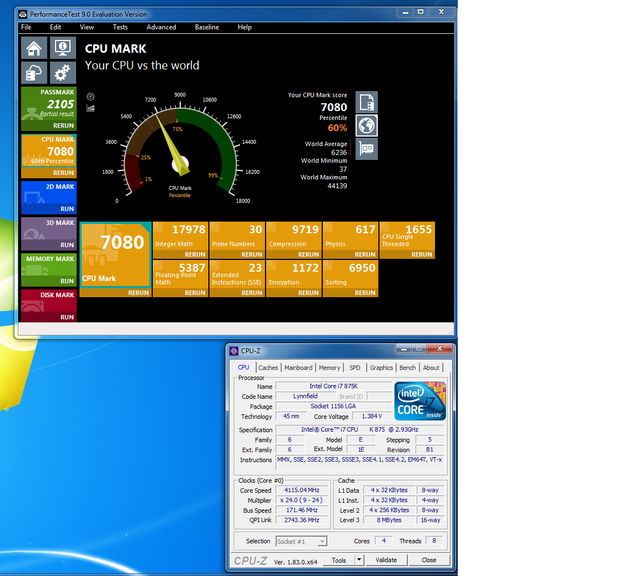Image resolution: width=640 pixels, height=576 pixels.
Task: Open the cloud baseline management icon
Action: tap(34, 73)
